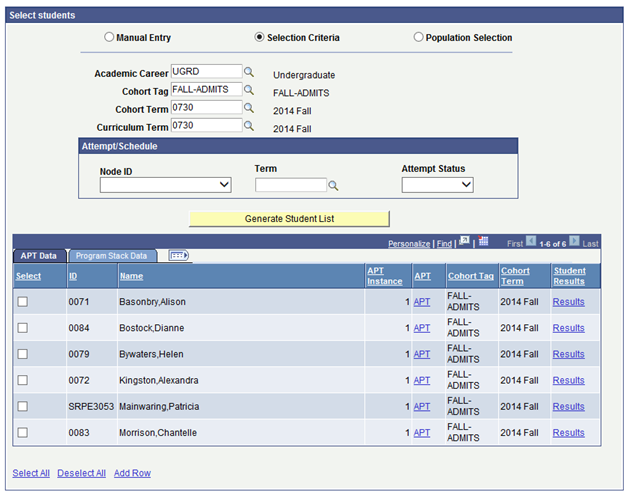The image size is (628, 497).
Task: Open Results for Bostock,Dianne
Action: coord(568,328)
